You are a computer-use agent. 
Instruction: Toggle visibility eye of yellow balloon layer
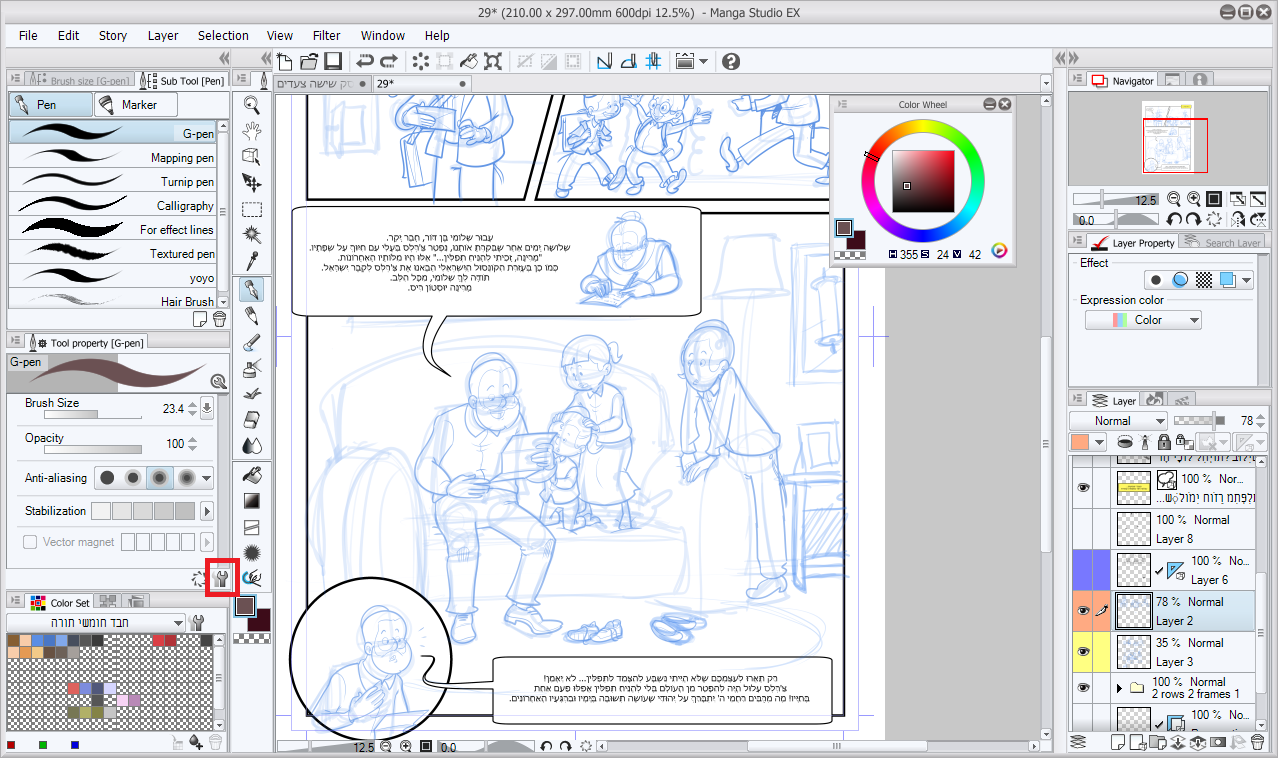tap(1082, 488)
